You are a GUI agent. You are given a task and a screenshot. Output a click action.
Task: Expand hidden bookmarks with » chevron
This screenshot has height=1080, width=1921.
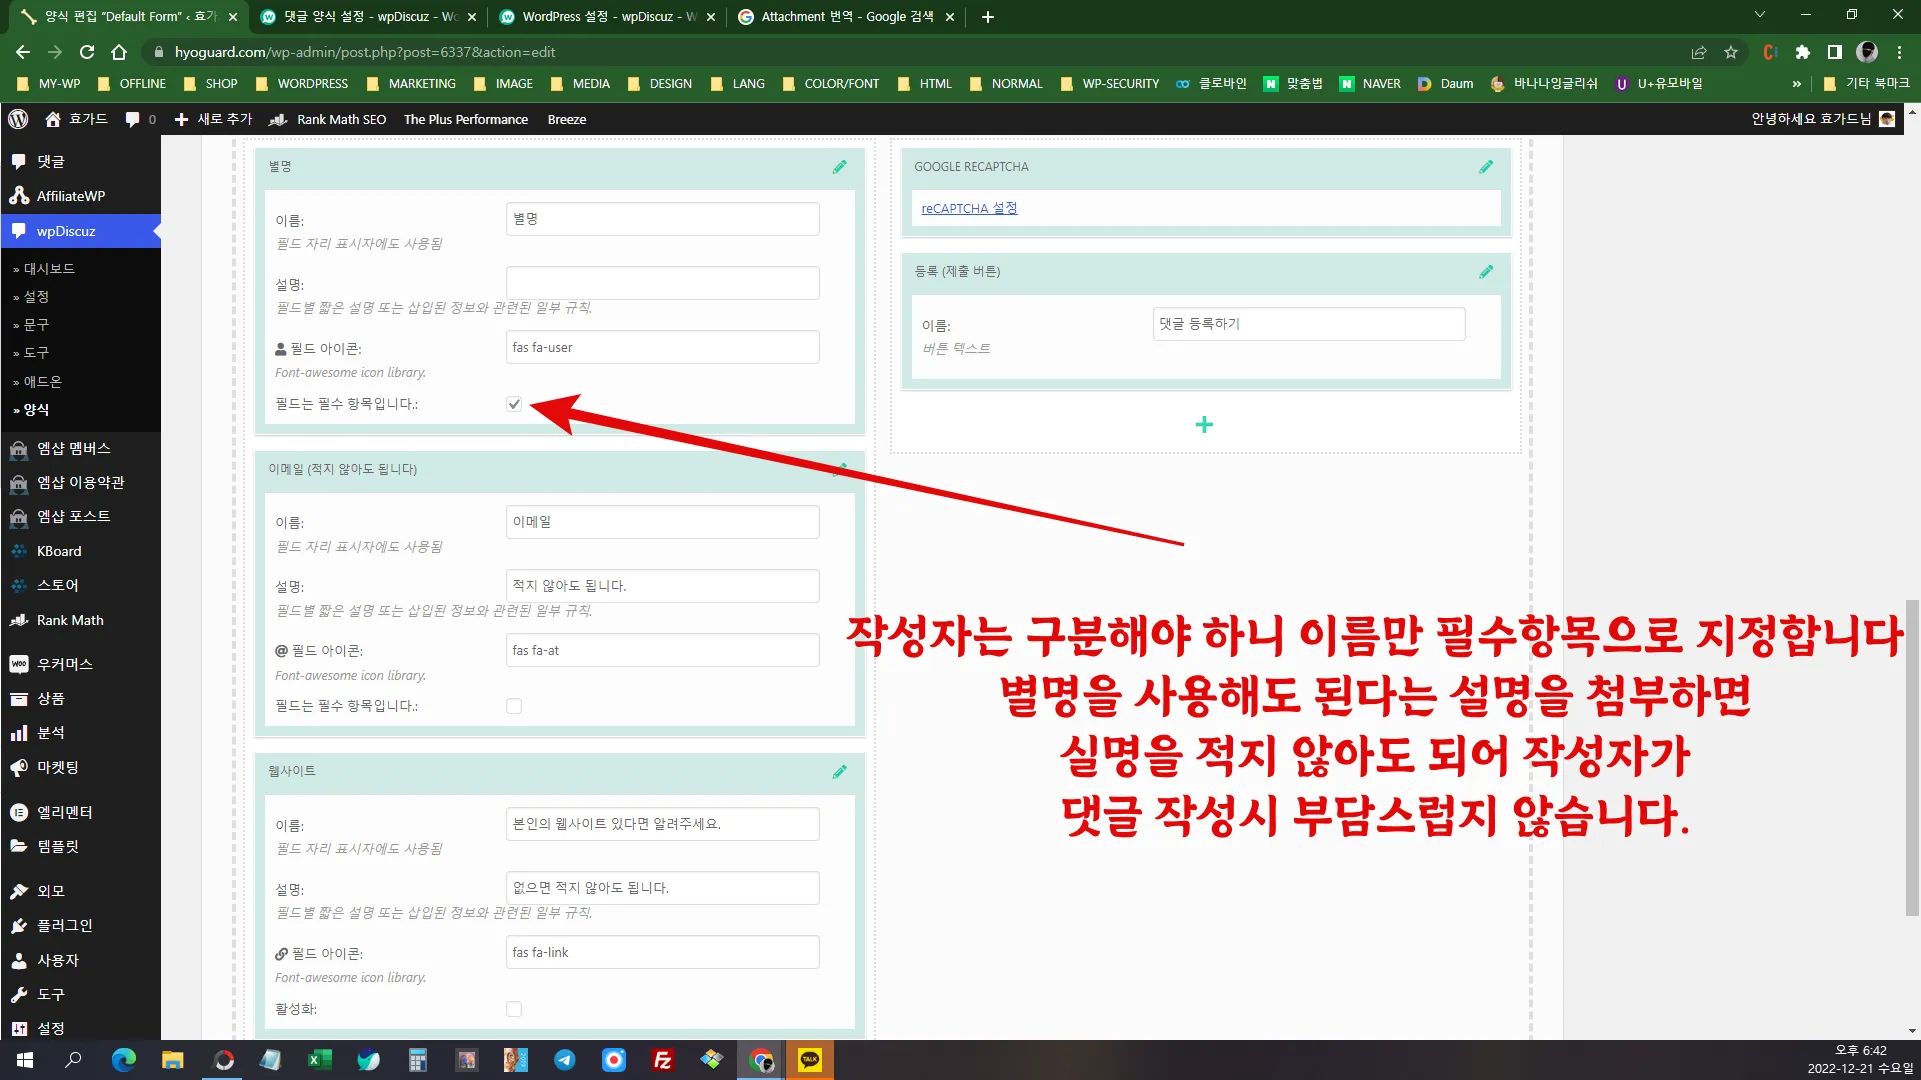1796,84
